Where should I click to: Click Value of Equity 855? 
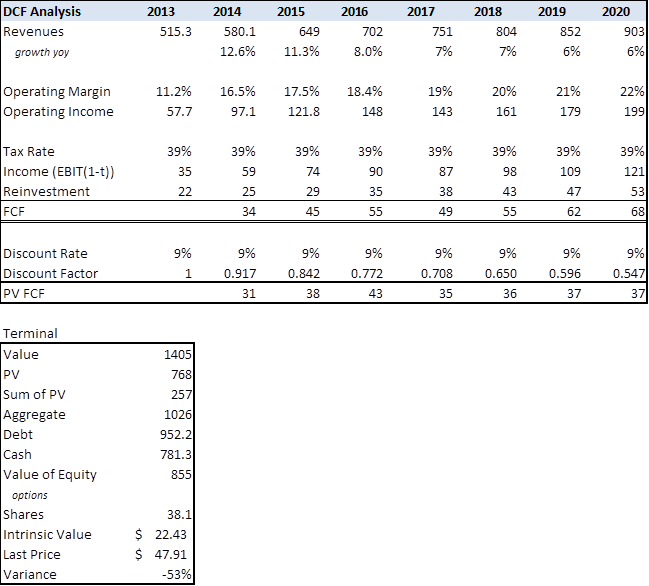(181, 474)
